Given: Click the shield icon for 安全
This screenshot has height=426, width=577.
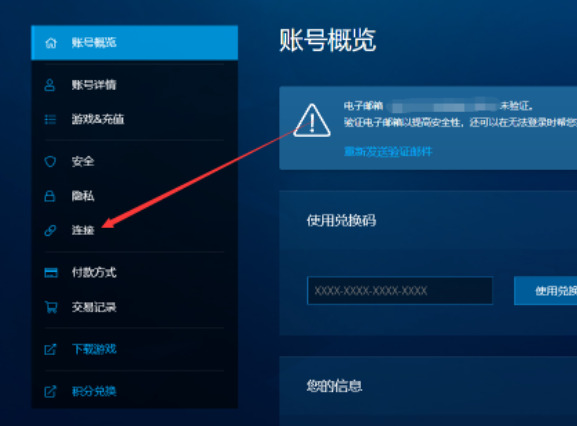Looking at the screenshot, I should [50, 161].
